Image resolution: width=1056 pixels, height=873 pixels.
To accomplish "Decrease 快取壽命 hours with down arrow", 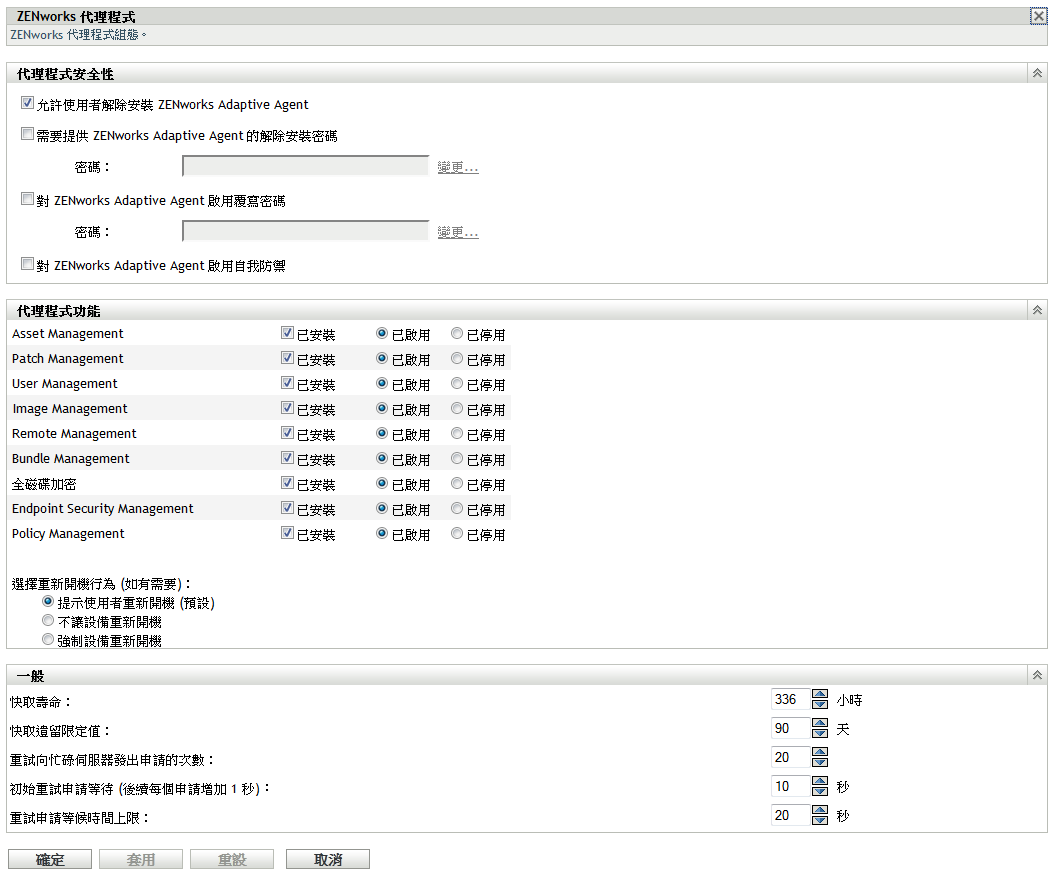I will [820, 704].
